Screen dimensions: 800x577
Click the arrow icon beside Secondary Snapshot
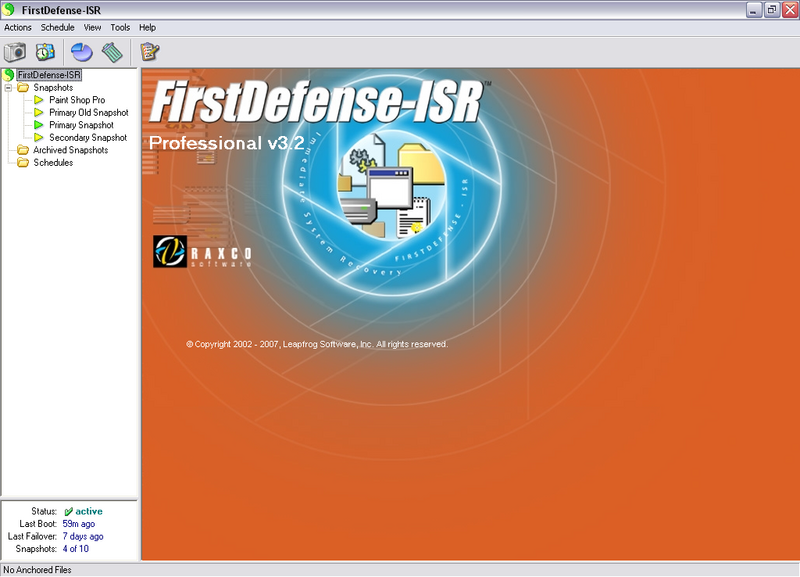click(x=39, y=137)
